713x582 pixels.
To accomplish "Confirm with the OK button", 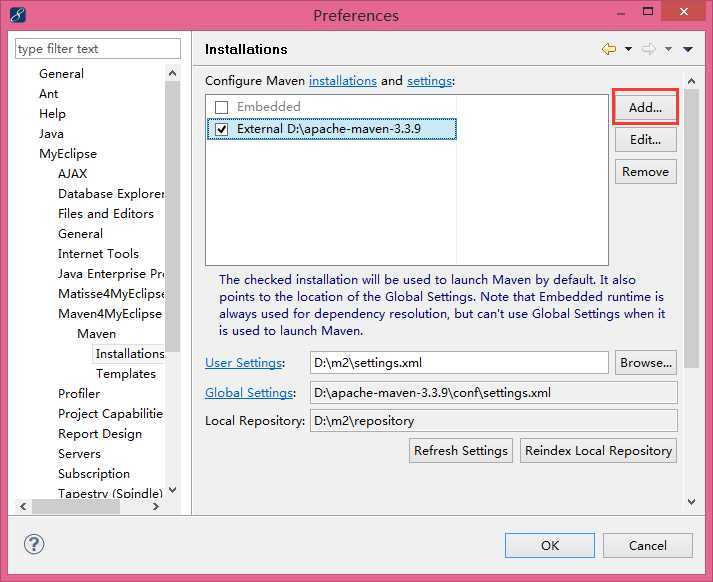I will coord(550,545).
